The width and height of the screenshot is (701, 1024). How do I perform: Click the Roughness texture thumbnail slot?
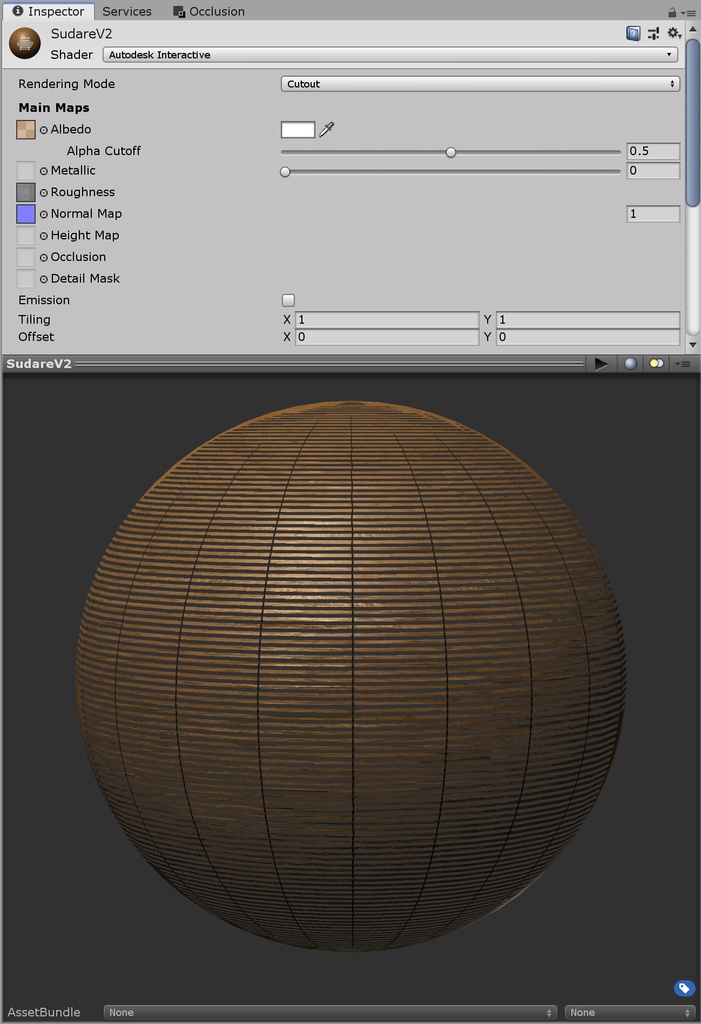point(26,192)
